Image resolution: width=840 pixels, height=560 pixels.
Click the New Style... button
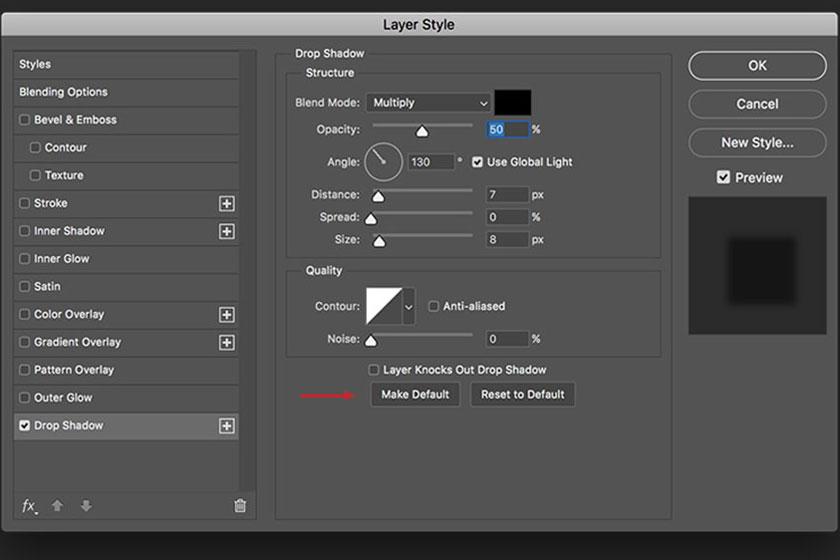click(757, 143)
